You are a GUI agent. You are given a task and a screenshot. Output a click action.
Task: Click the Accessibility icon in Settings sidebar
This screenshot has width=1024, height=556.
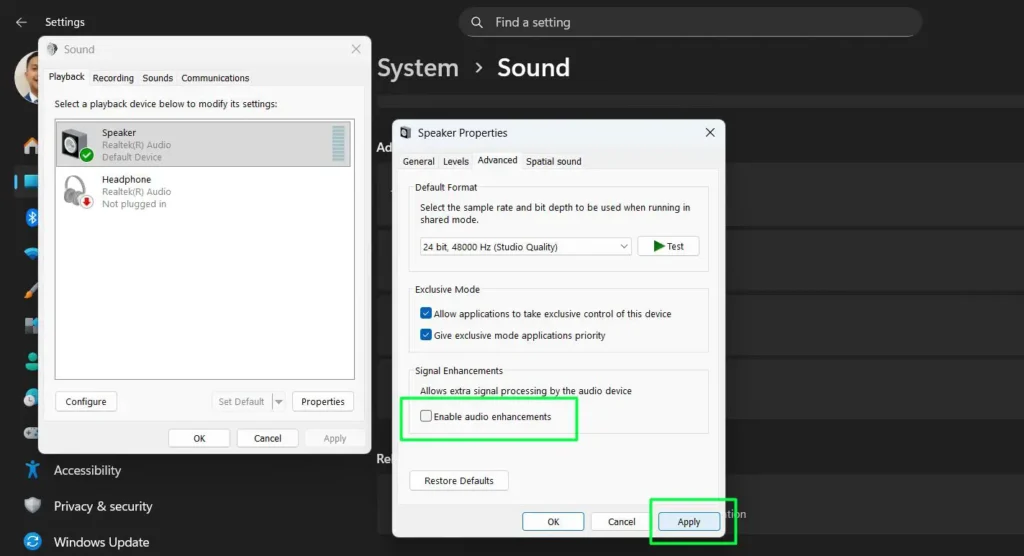32,470
